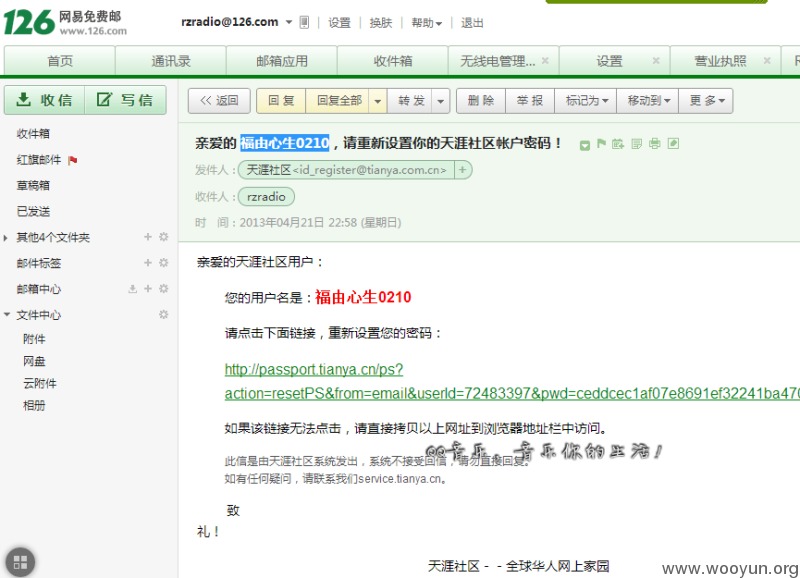This screenshot has height=578, width=800.
Task: Collapse the 文件中心 tree arrow
Action: click(7, 315)
